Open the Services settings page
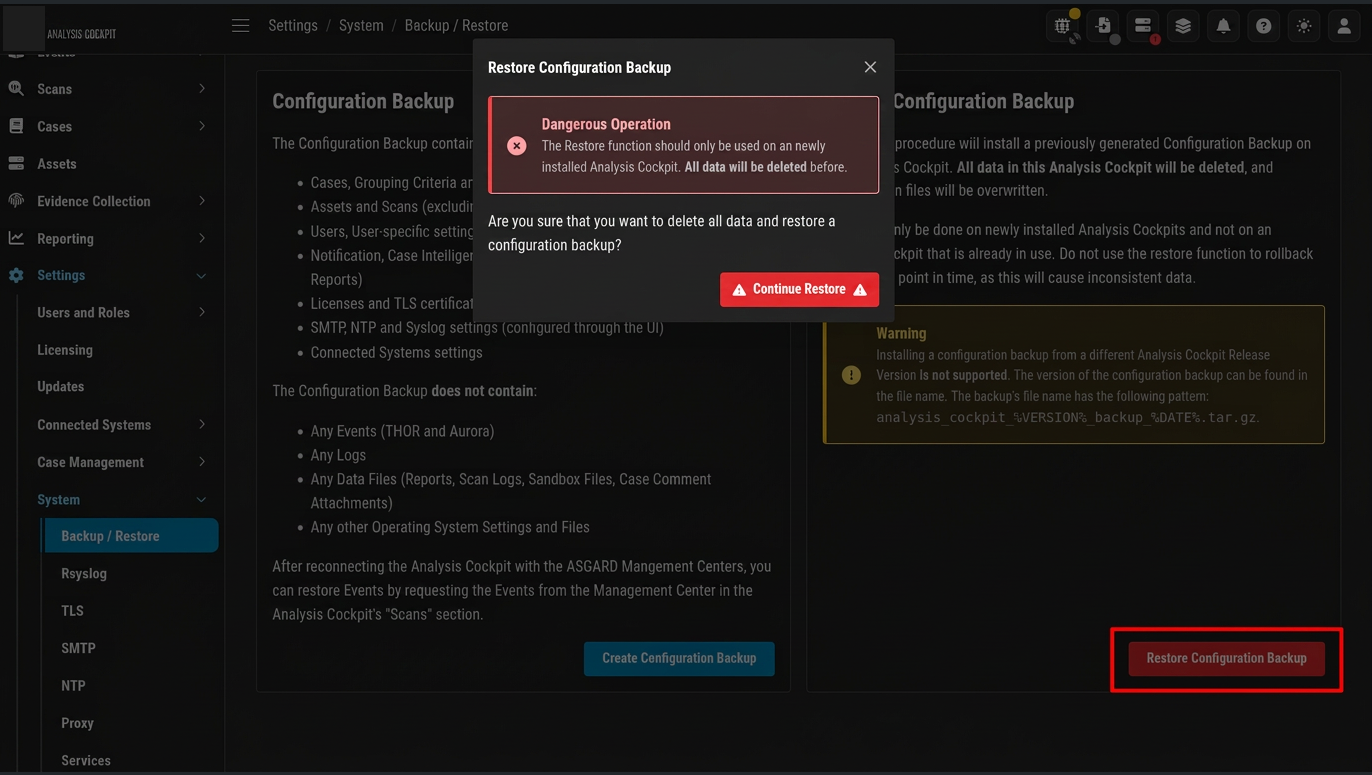 click(x=86, y=760)
